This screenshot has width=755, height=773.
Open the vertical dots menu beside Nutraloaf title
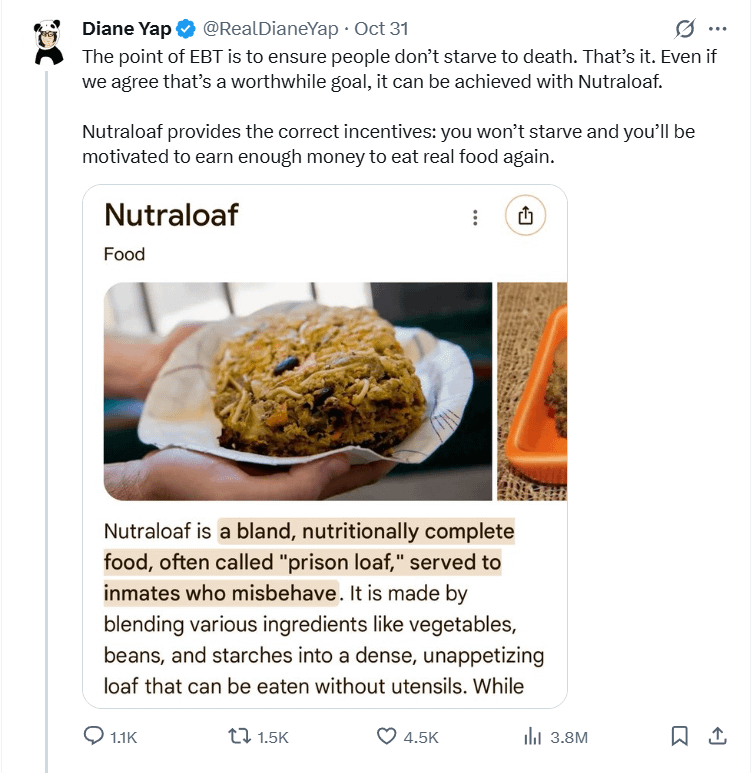point(475,217)
